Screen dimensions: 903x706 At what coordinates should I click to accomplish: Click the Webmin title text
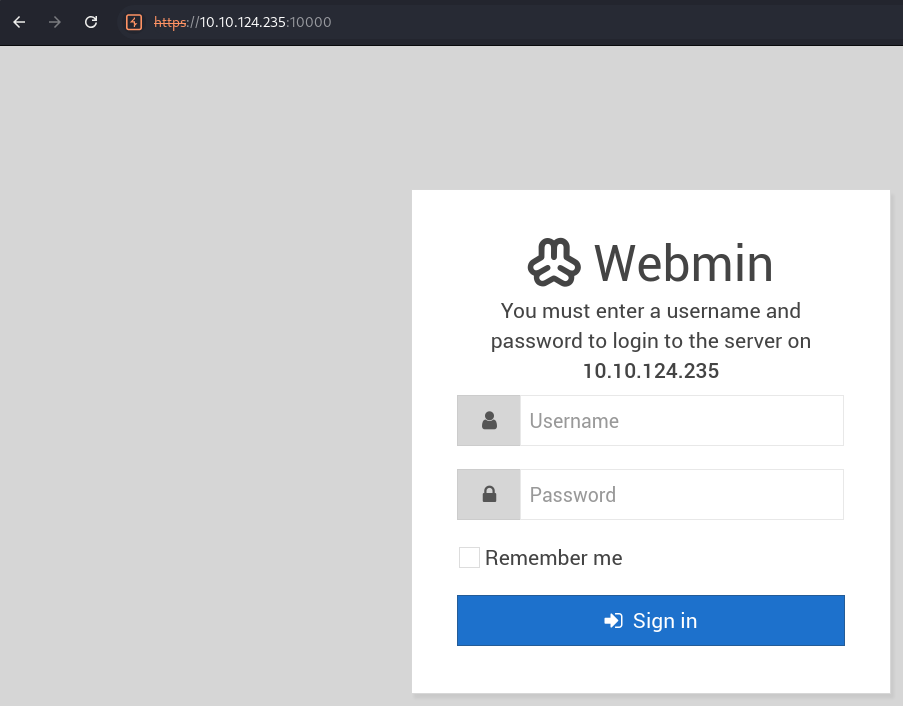(684, 263)
